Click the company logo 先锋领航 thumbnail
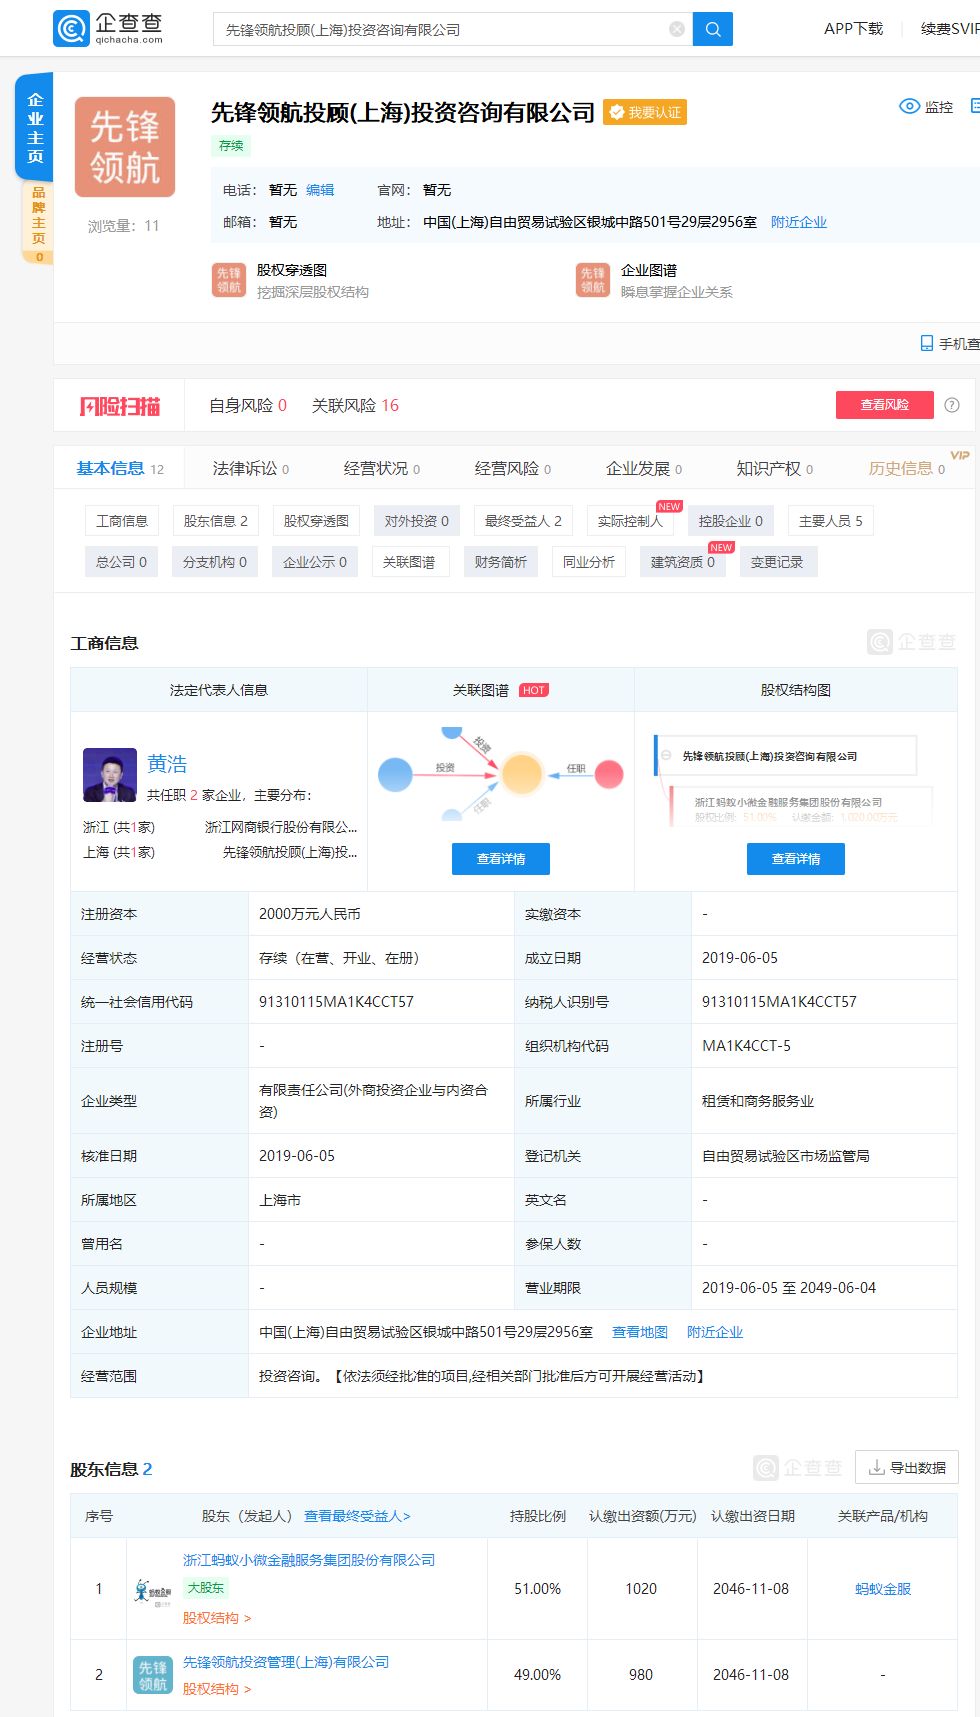 click(125, 147)
